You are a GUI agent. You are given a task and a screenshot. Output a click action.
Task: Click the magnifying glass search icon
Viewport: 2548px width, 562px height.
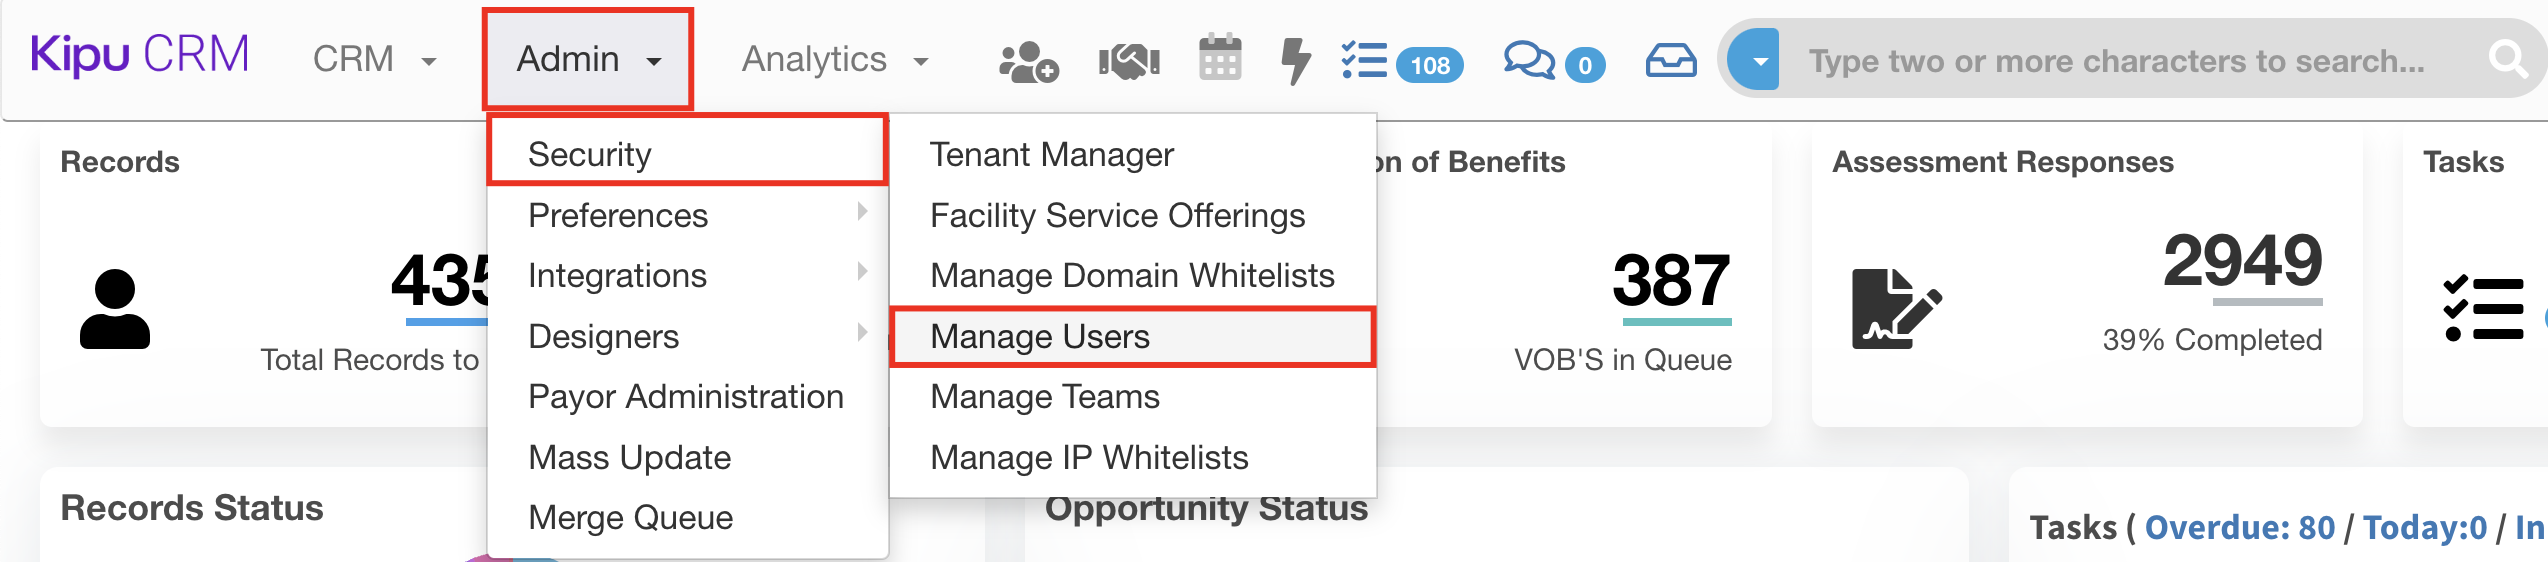coord(2507,60)
